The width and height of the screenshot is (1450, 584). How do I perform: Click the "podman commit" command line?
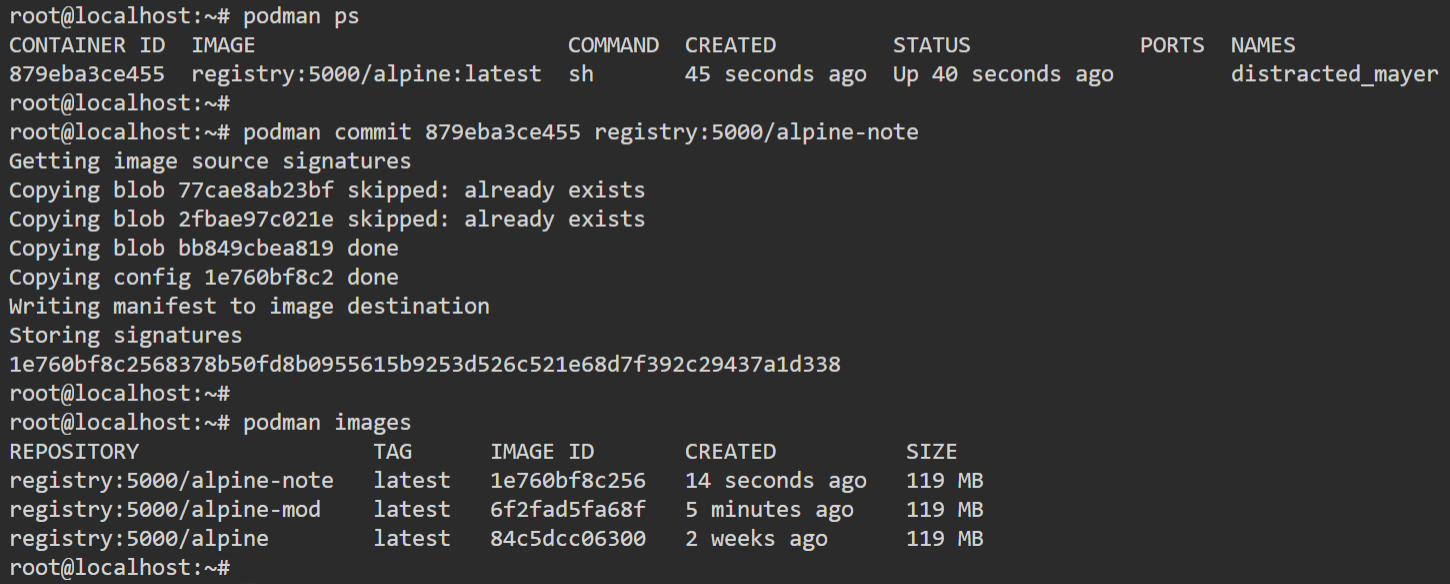(x=580, y=132)
